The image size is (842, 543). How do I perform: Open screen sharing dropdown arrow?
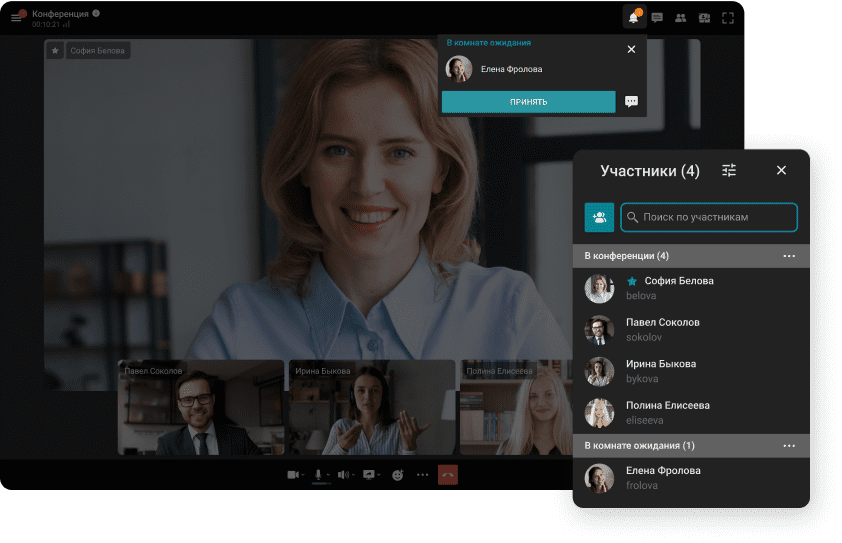coord(380,475)
